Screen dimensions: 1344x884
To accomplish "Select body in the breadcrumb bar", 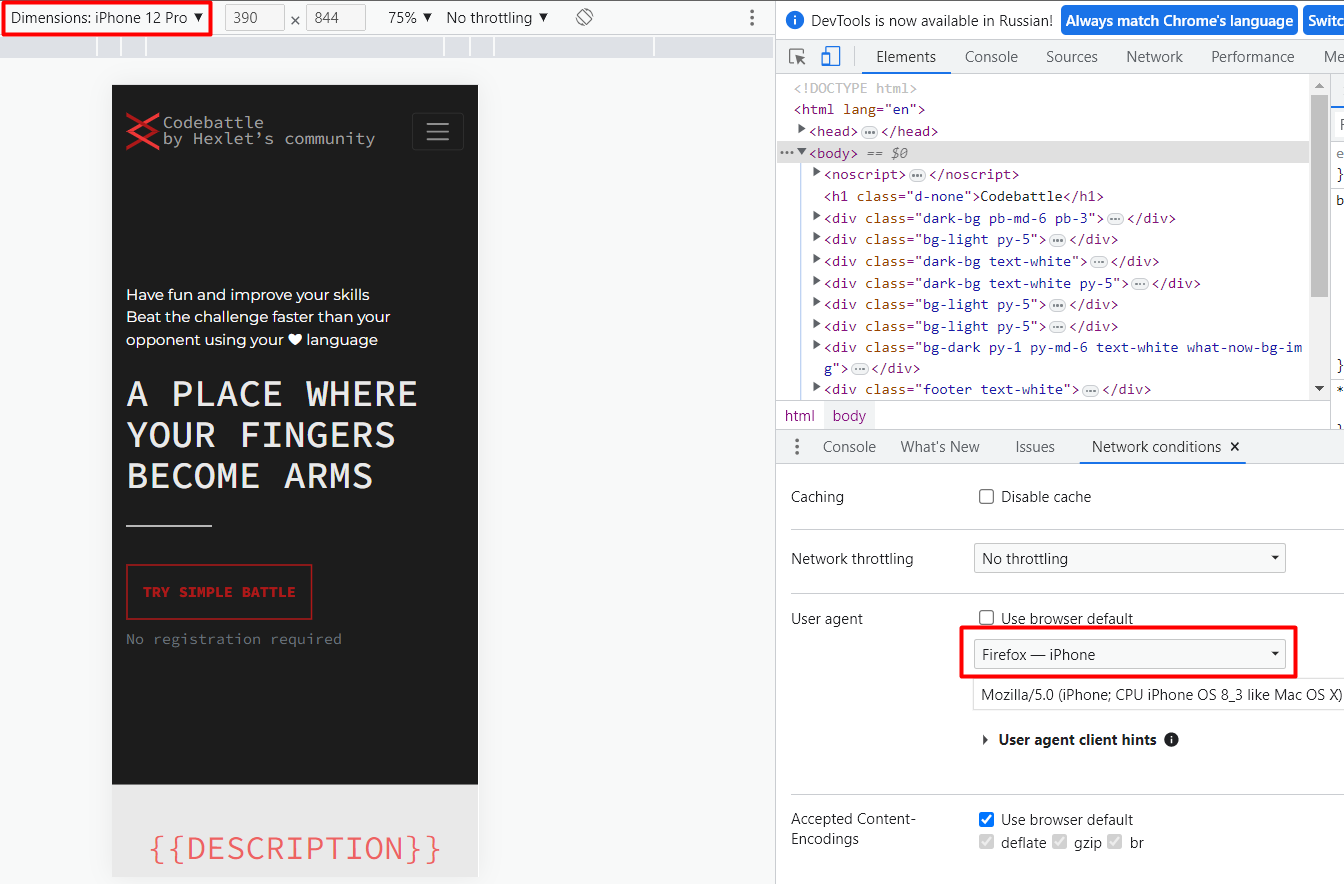I will [x=849, y=416].
